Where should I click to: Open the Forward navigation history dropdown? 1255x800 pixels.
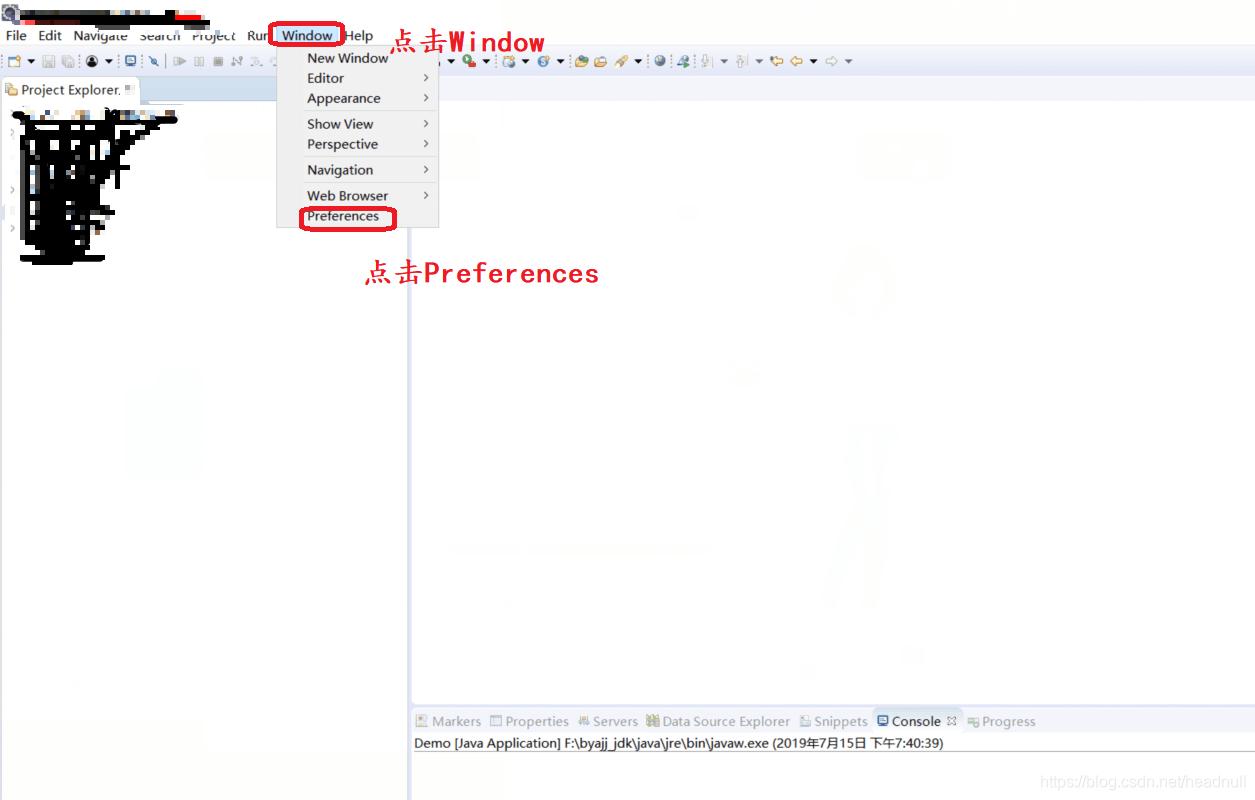[848, 61]
